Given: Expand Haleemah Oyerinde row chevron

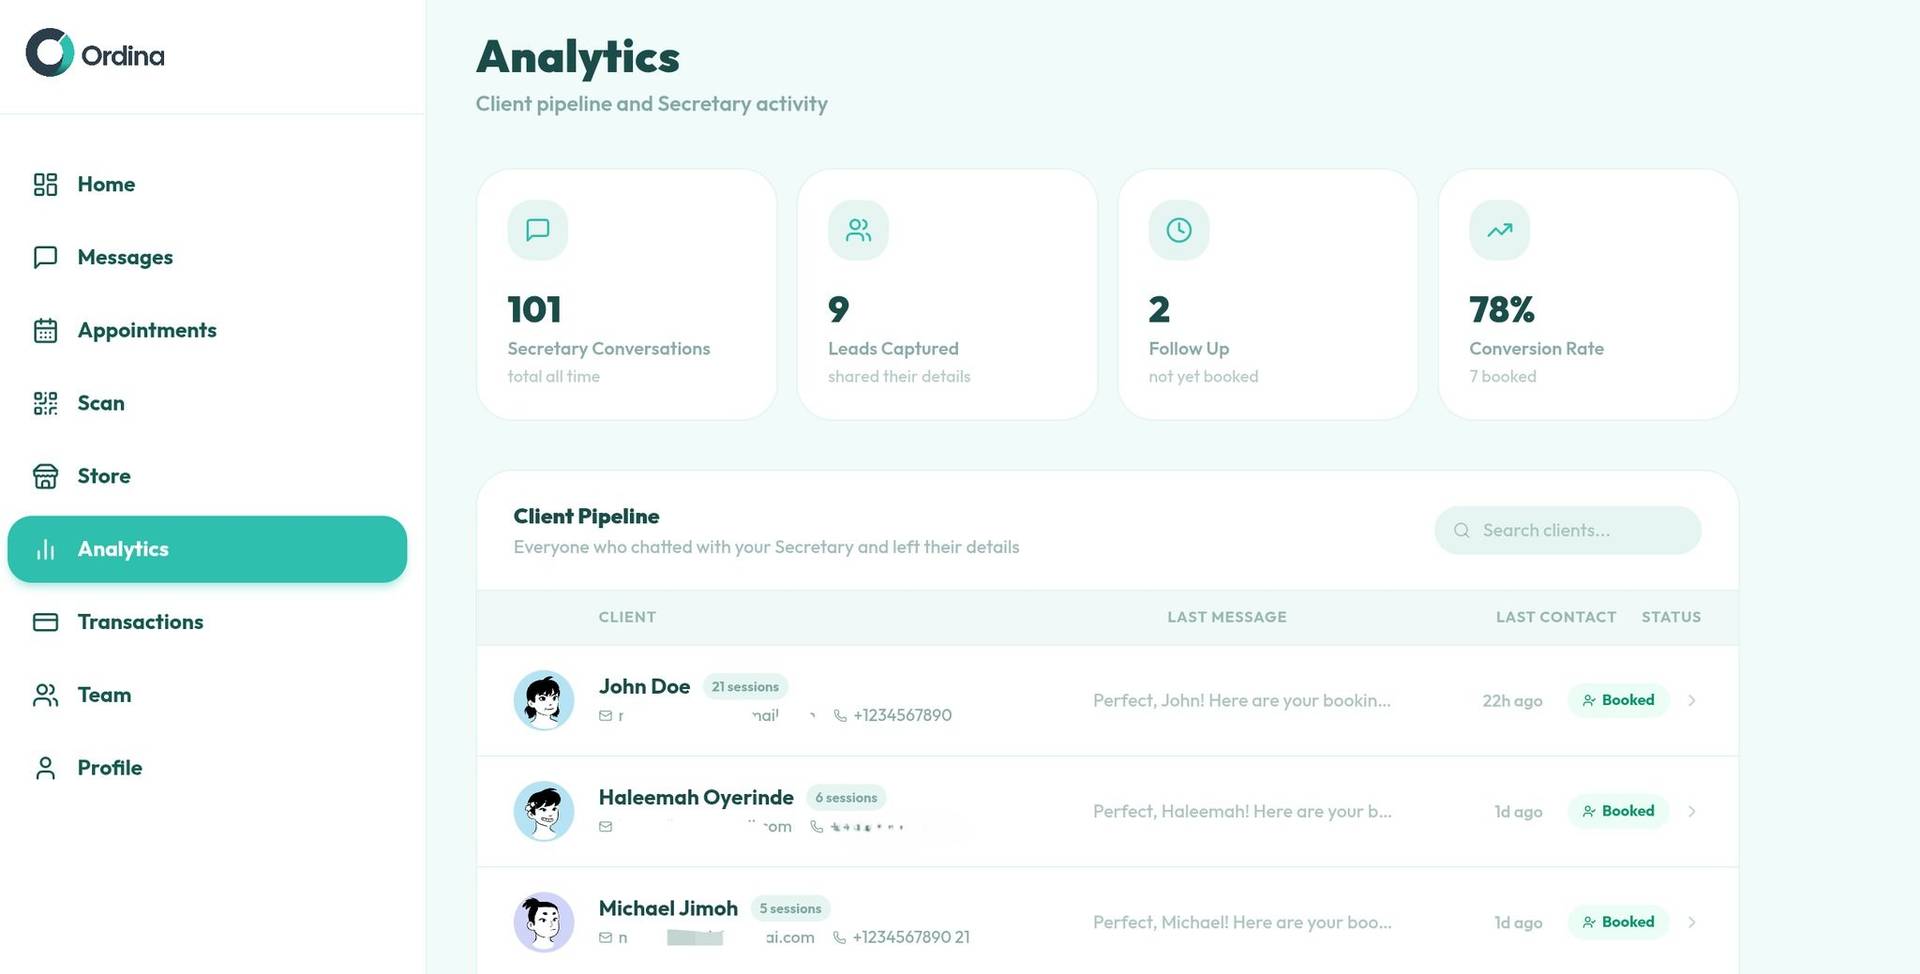Looking at the screenshot, I should click(x=1692, y=811).
